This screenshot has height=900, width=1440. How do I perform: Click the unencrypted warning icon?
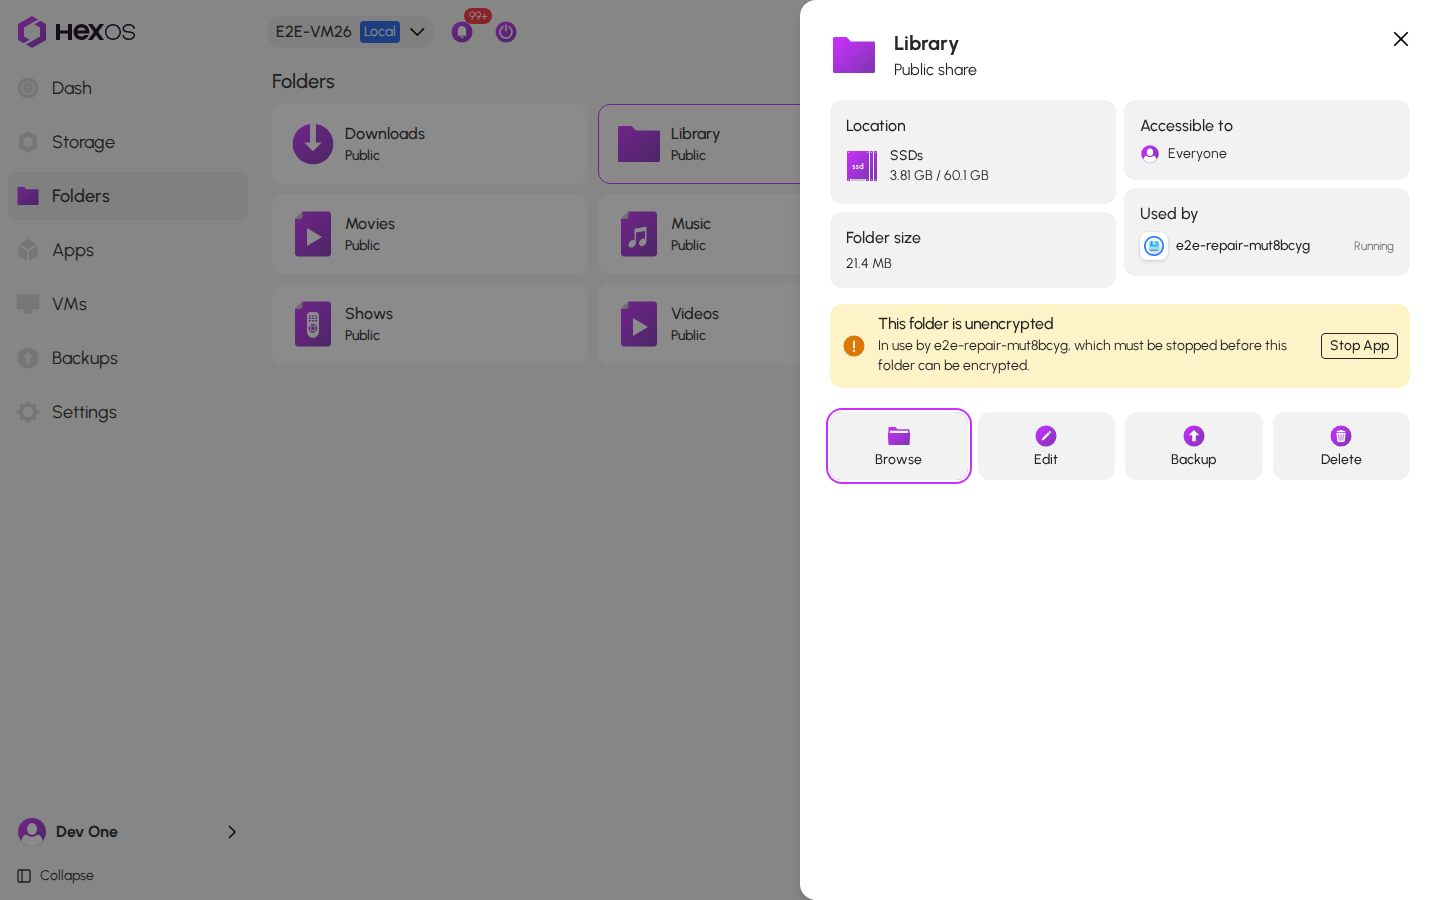coord(854,346)
